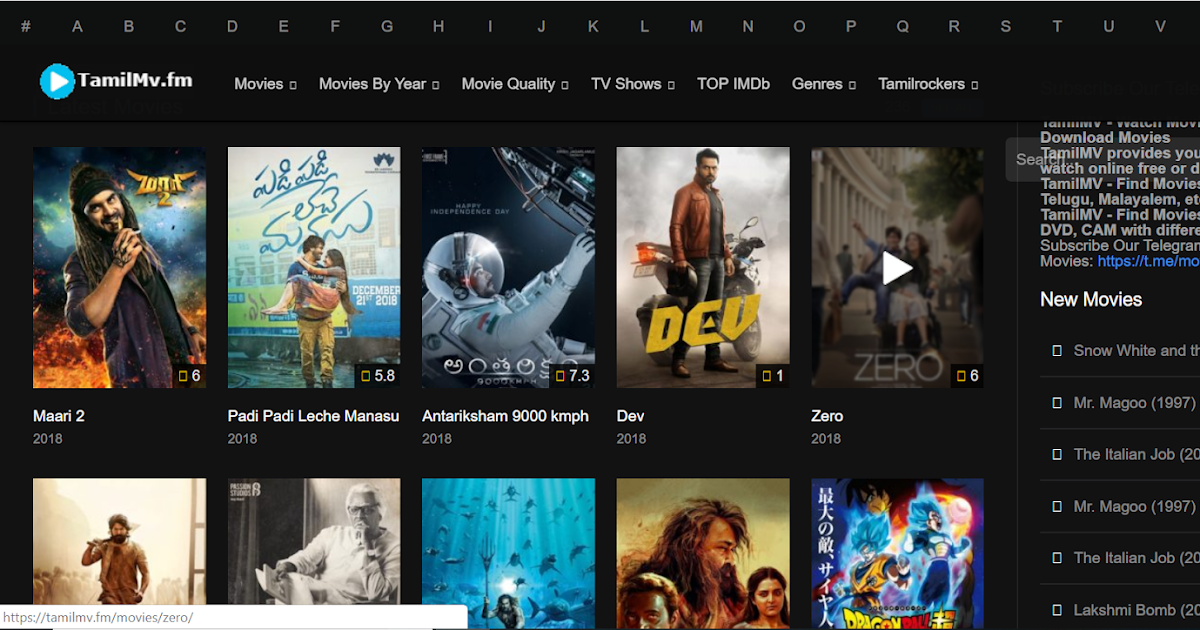The image size is (1200, 630).
Task: Filter titles by # symbol
Action: click(26, 26)
